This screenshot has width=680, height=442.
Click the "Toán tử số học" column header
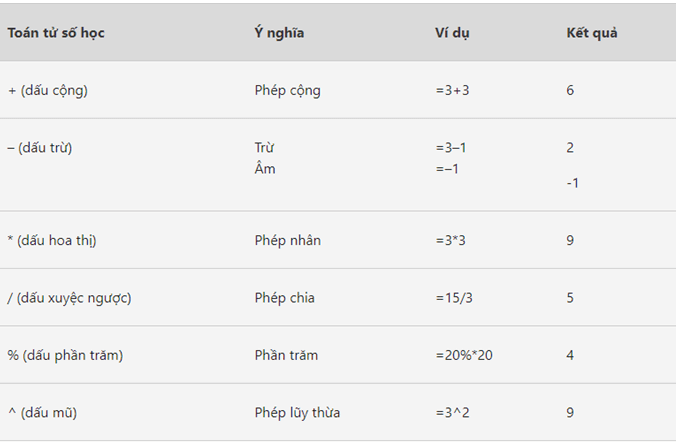[56, 33]
